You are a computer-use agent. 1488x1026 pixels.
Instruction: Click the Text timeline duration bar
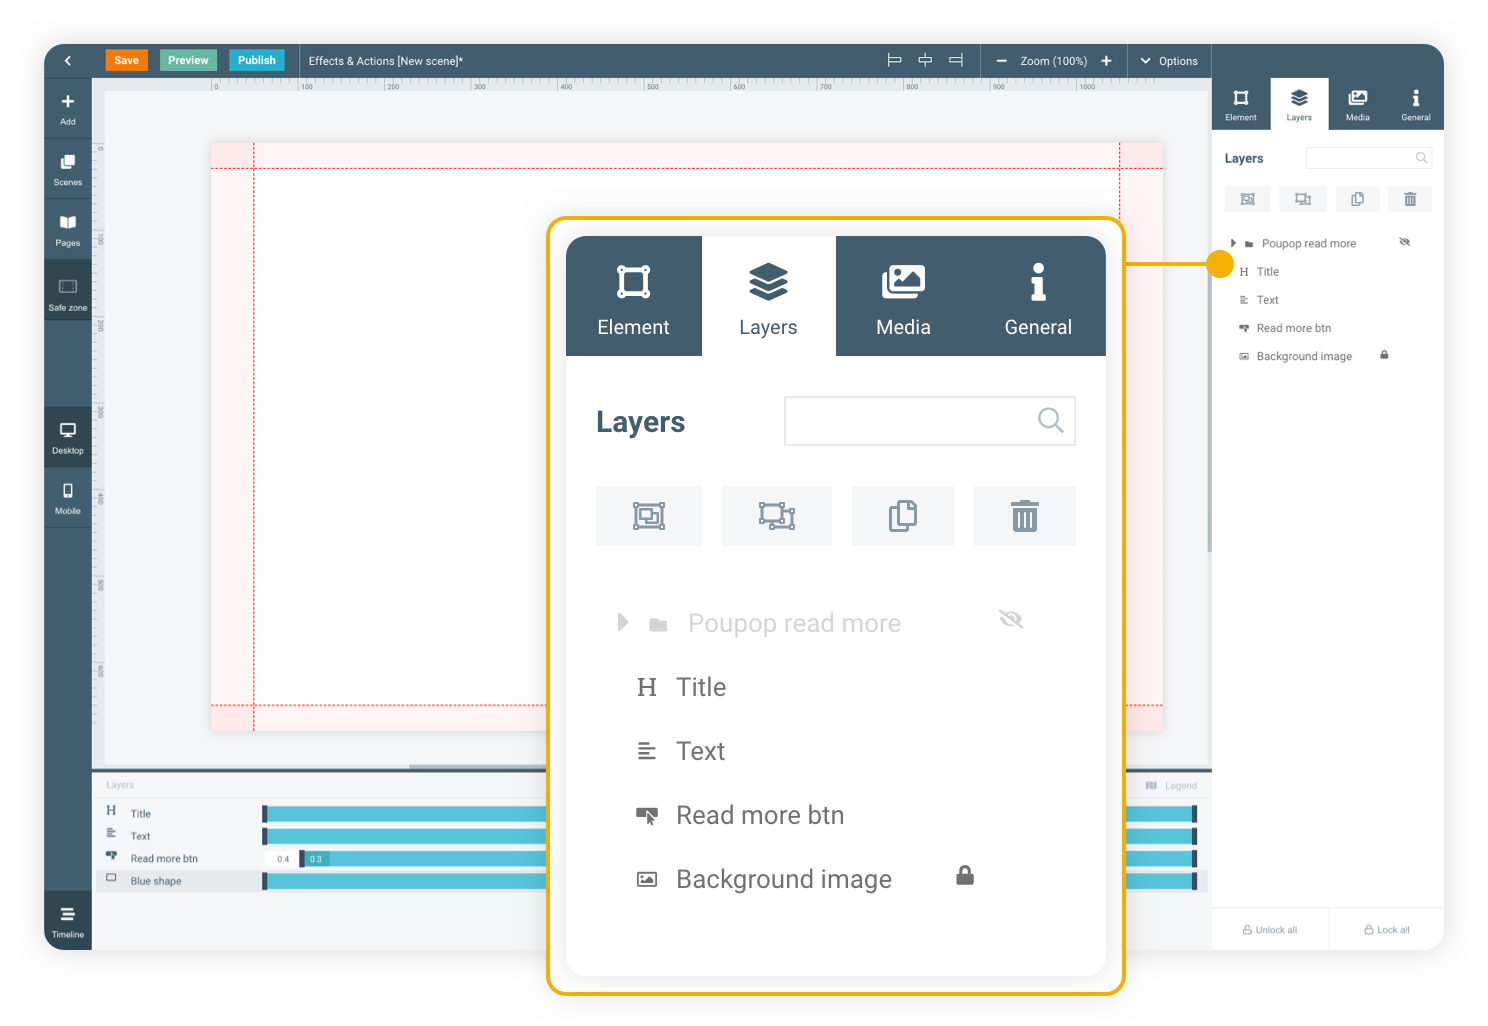click(x=405, y=836)
